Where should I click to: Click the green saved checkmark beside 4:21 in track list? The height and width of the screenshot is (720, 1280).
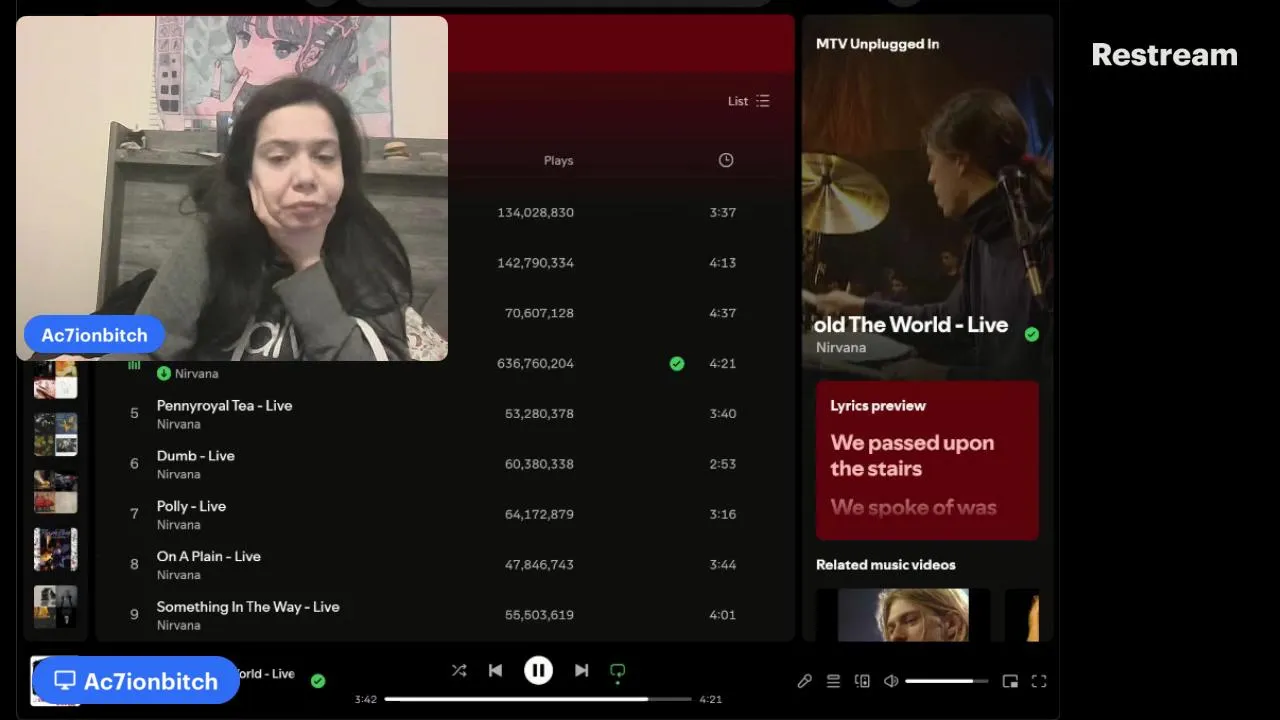[x=677, y=364]
